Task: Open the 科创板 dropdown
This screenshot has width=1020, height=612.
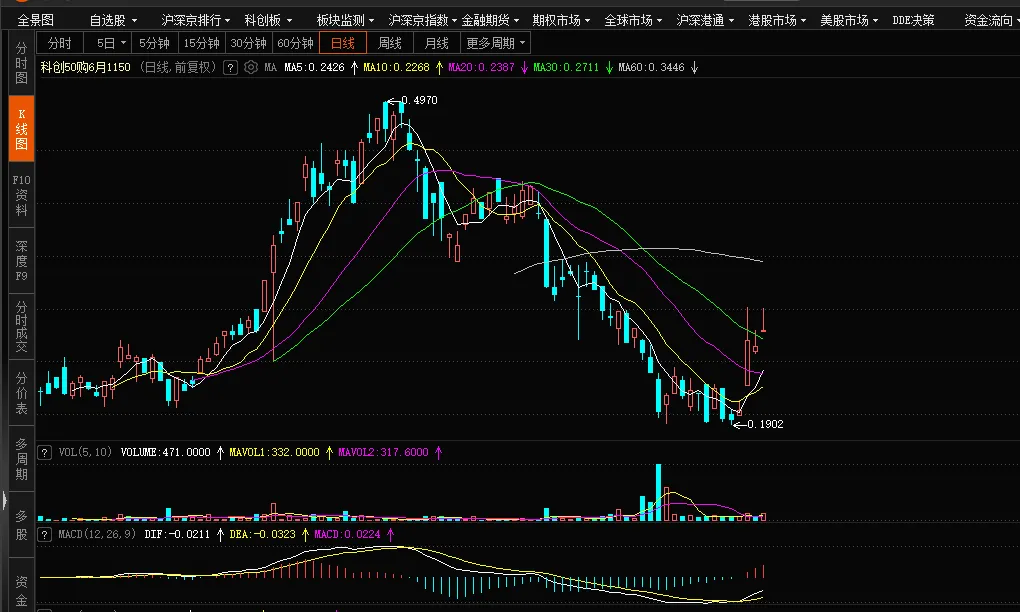Action: (x=268, y=20)
